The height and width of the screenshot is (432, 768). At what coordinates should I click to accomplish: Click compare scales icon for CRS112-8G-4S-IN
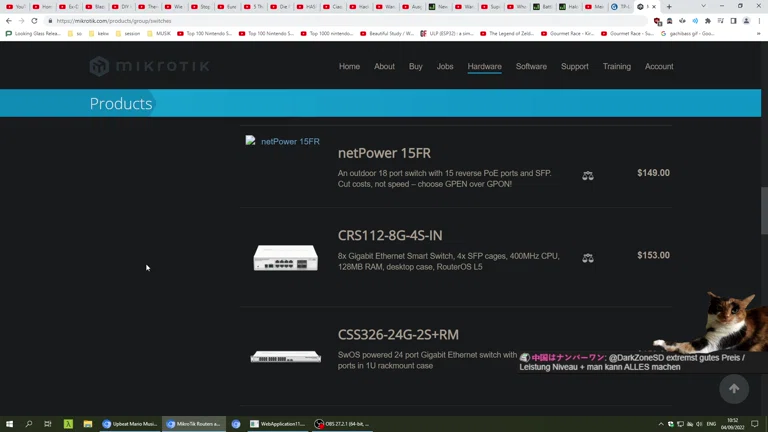588,258
